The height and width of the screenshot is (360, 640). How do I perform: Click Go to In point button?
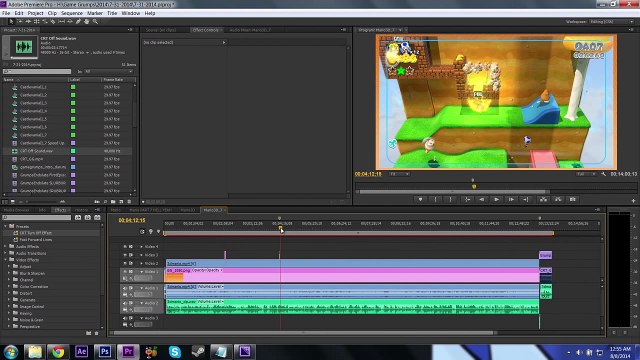pyautogui.click(x=467, y=199)
